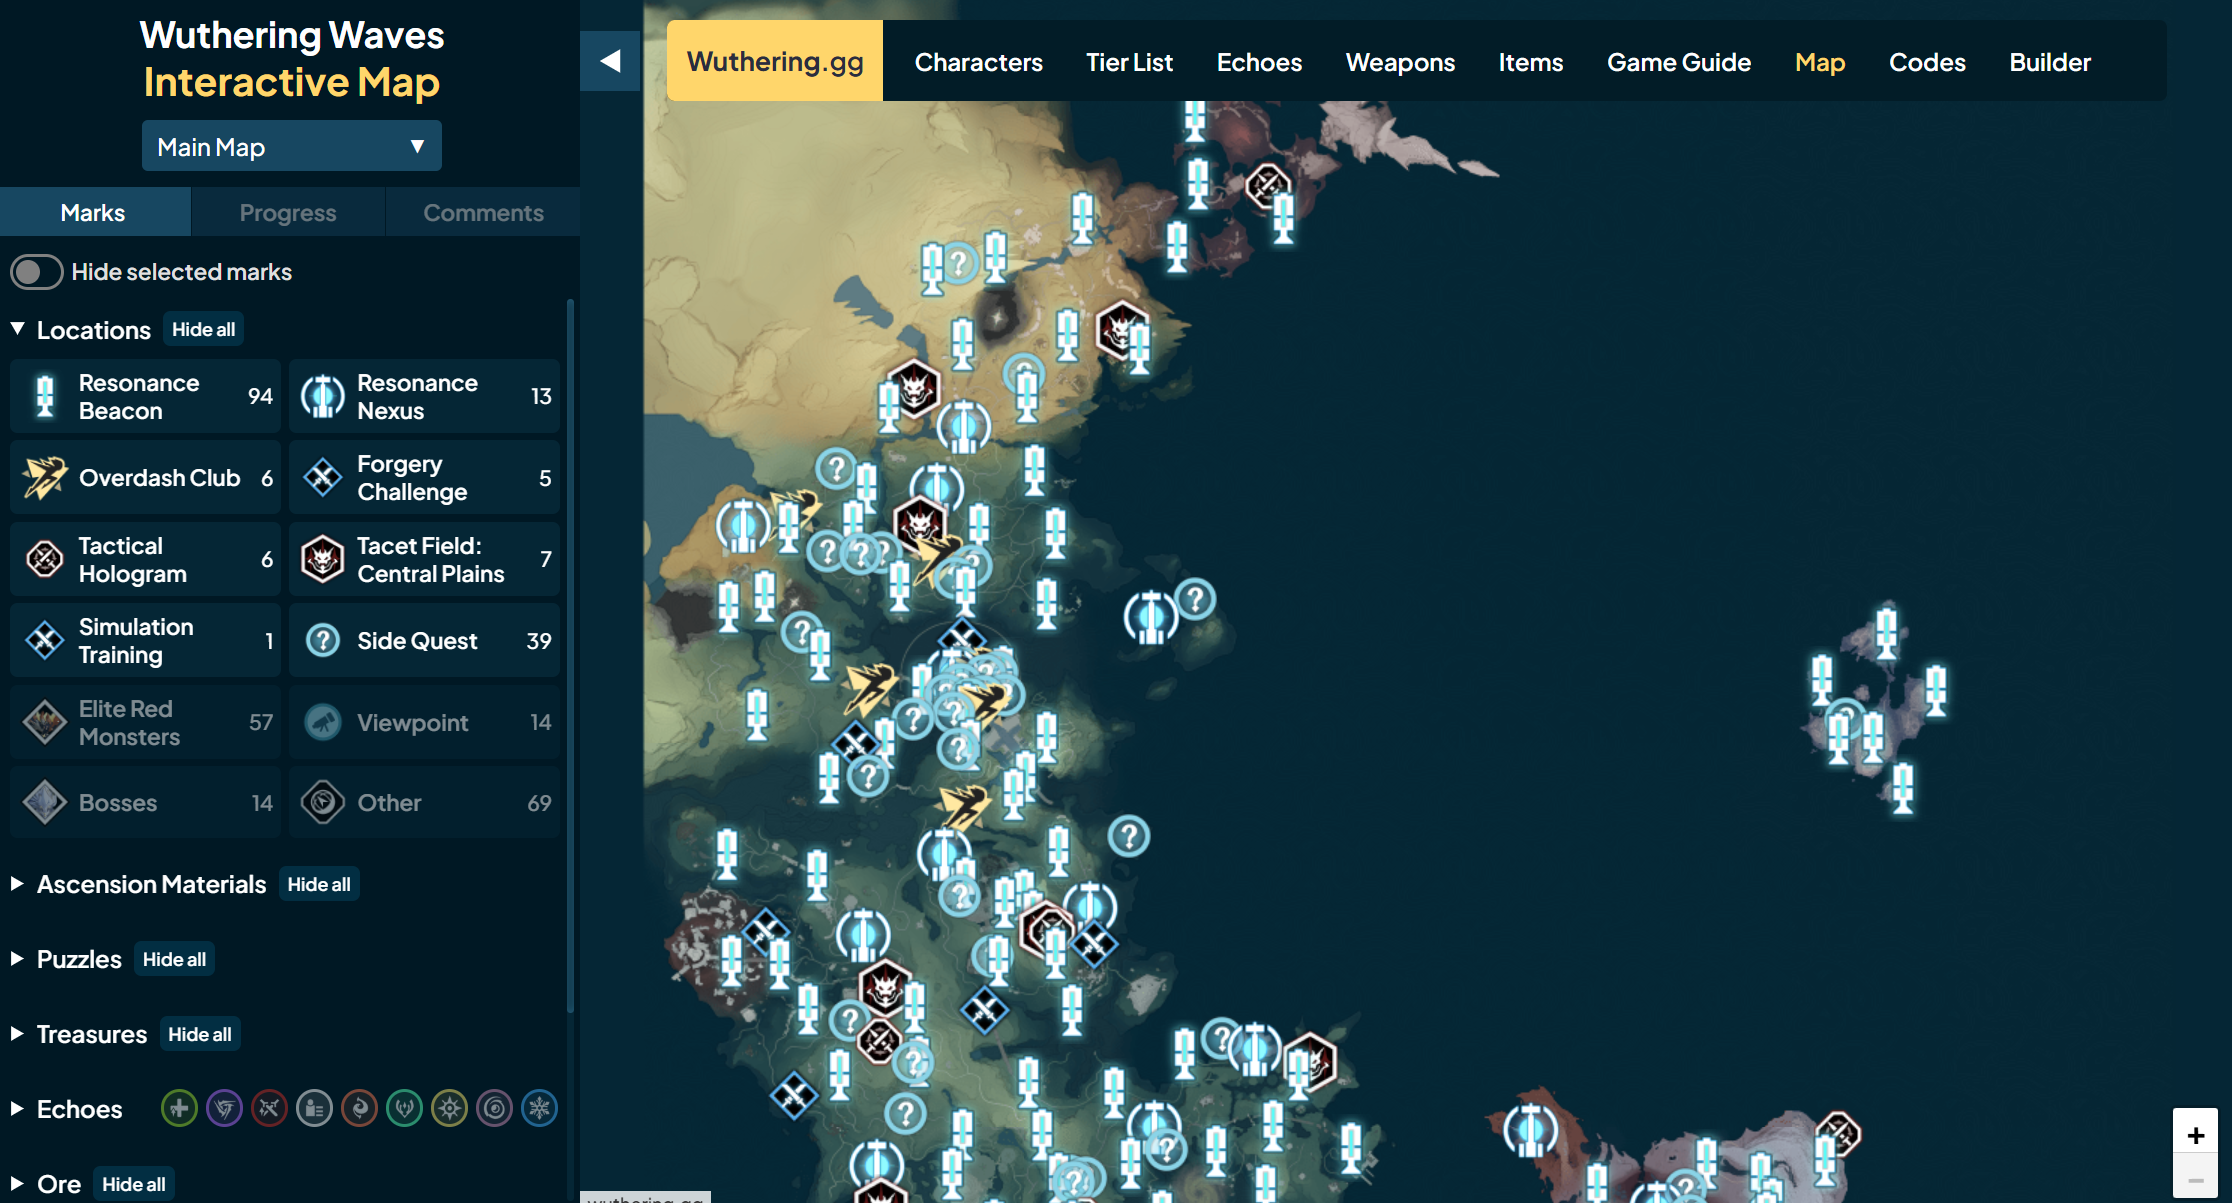Viewport: 2232px width, 1203px height.
Task: Toggle Resonance Beacon marker visibility
Action: point(145,397)
